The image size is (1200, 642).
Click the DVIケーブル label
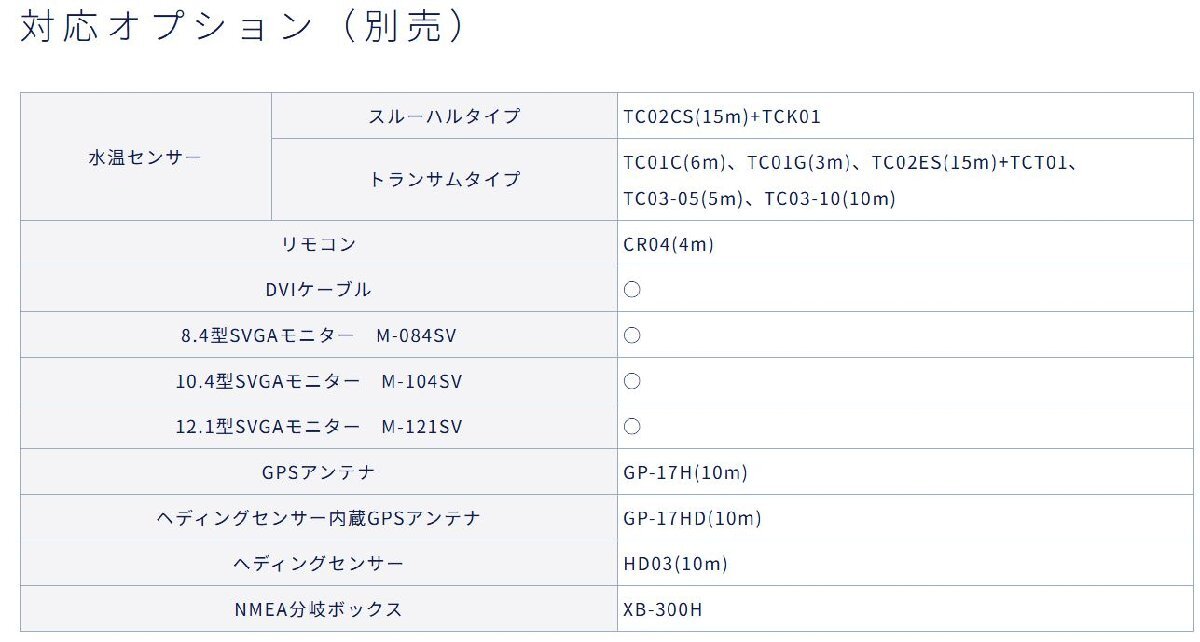click(318, 290)
